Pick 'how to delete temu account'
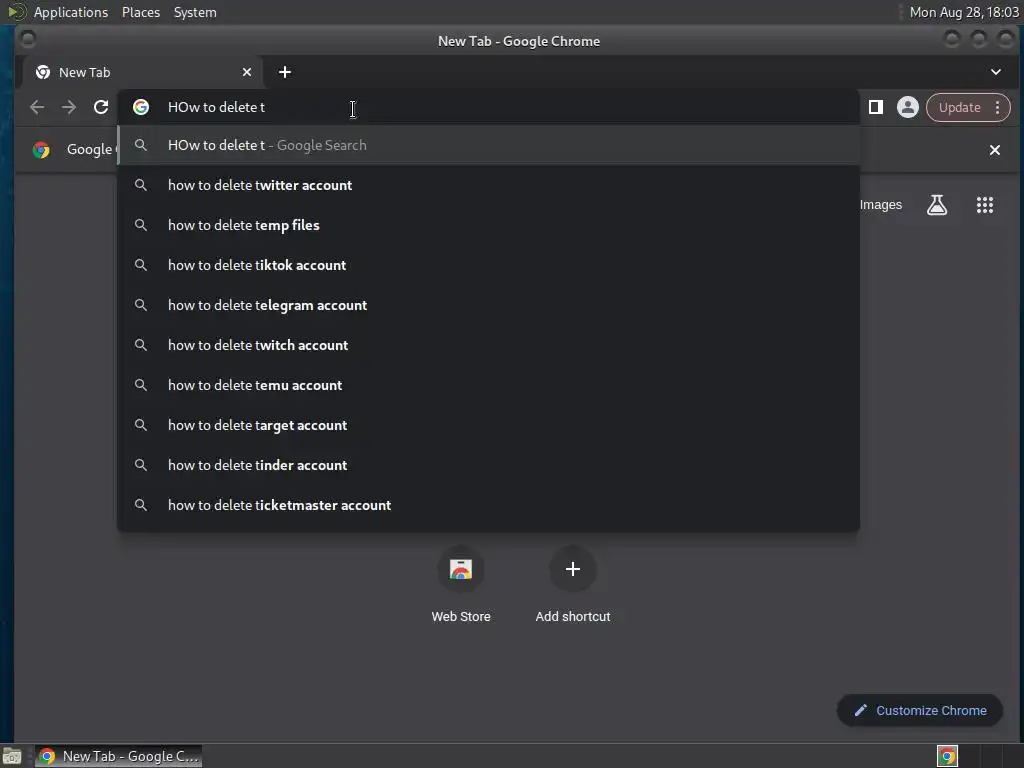Image resolution: width=1024 pixels, height=768 pixels. (x=488, y=385)
